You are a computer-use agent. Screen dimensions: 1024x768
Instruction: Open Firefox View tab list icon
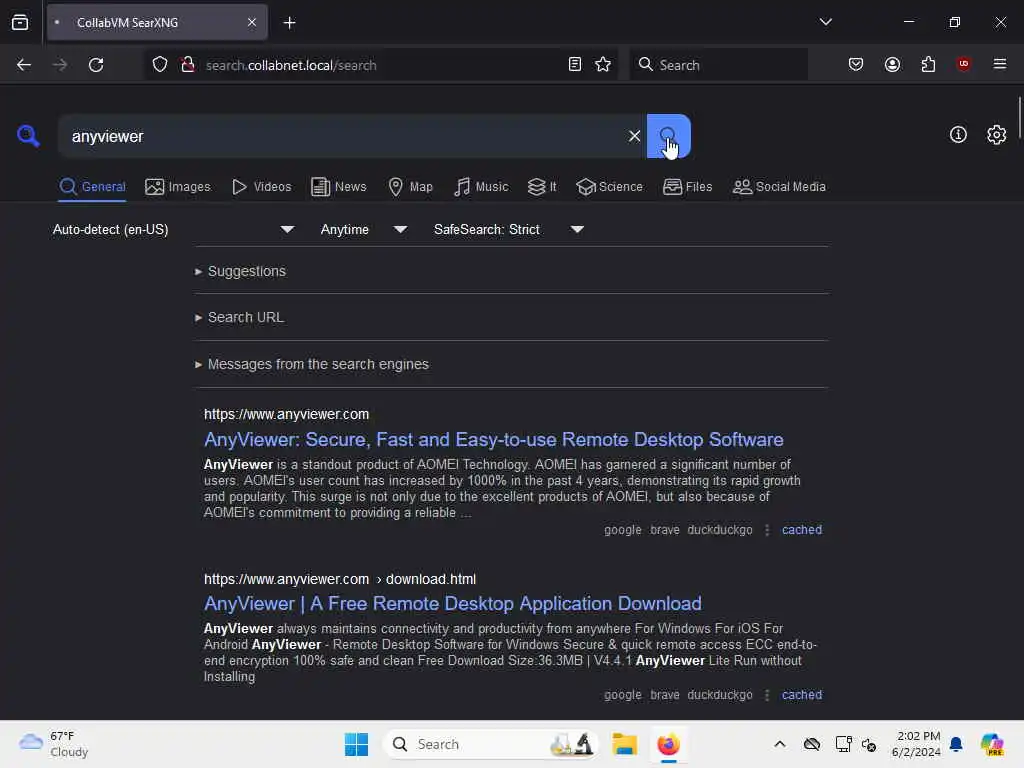point(20,23)
